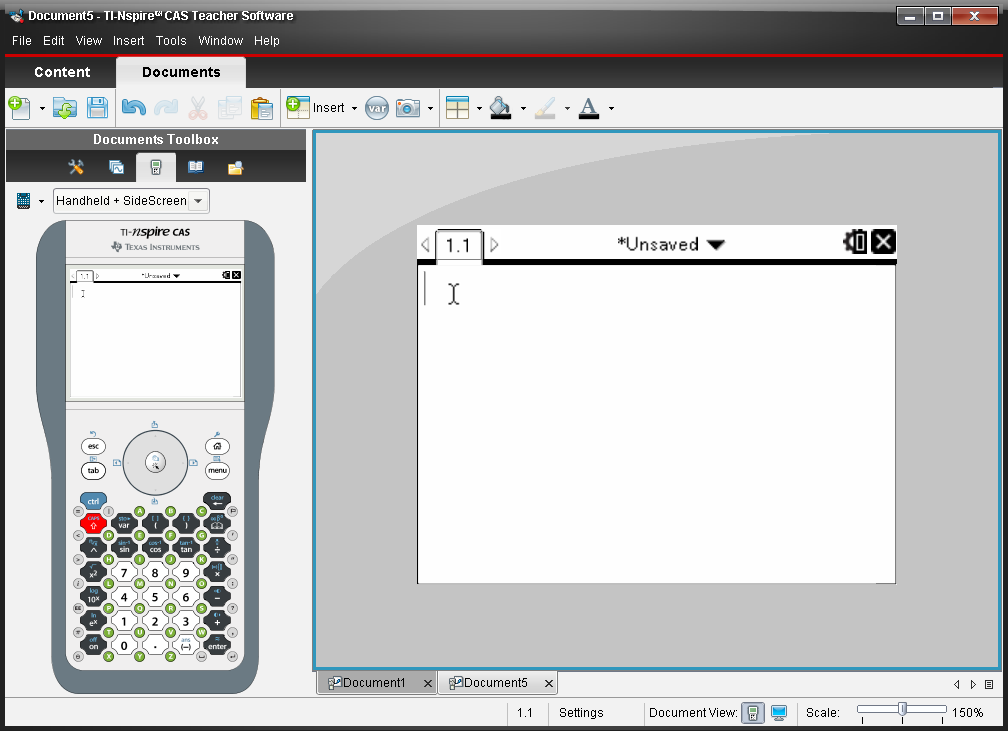Copy selection with the copy icon
Viewport: 1008px width, 731px height.
tap(230, 108)
